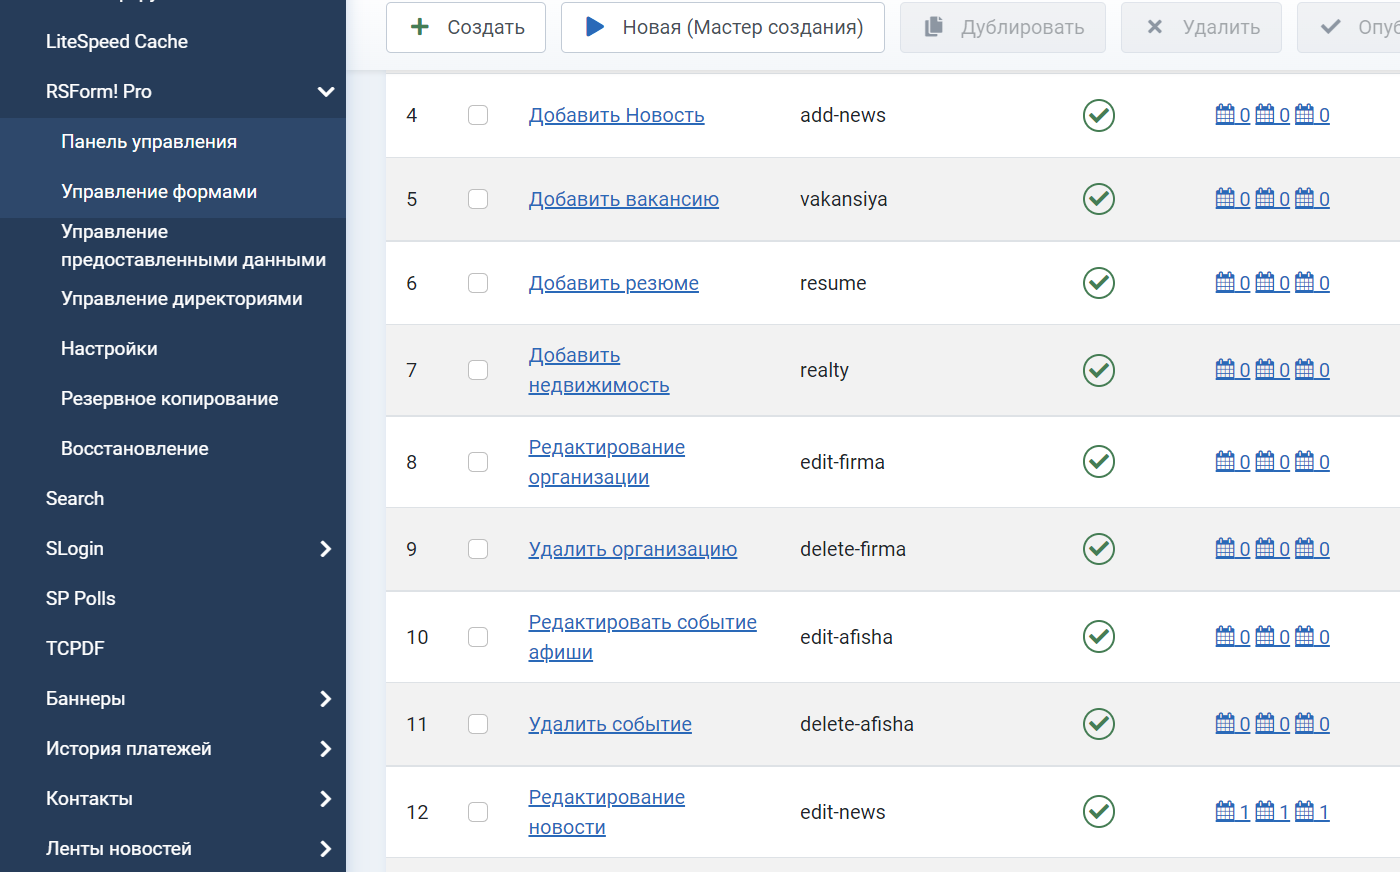This screenshot has width=1400, height=872.
Task: Click the Создать button
Action: [x=466, y=27]
